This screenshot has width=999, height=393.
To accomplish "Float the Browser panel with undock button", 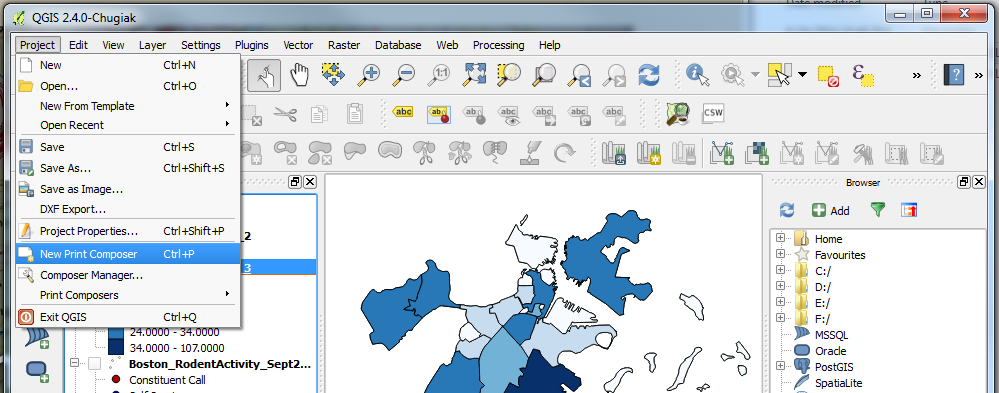I will (963, 182).
